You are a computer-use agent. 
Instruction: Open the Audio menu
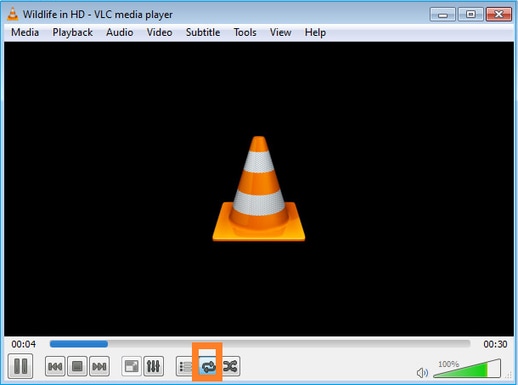pyautogui.click(x=119, y=32)
